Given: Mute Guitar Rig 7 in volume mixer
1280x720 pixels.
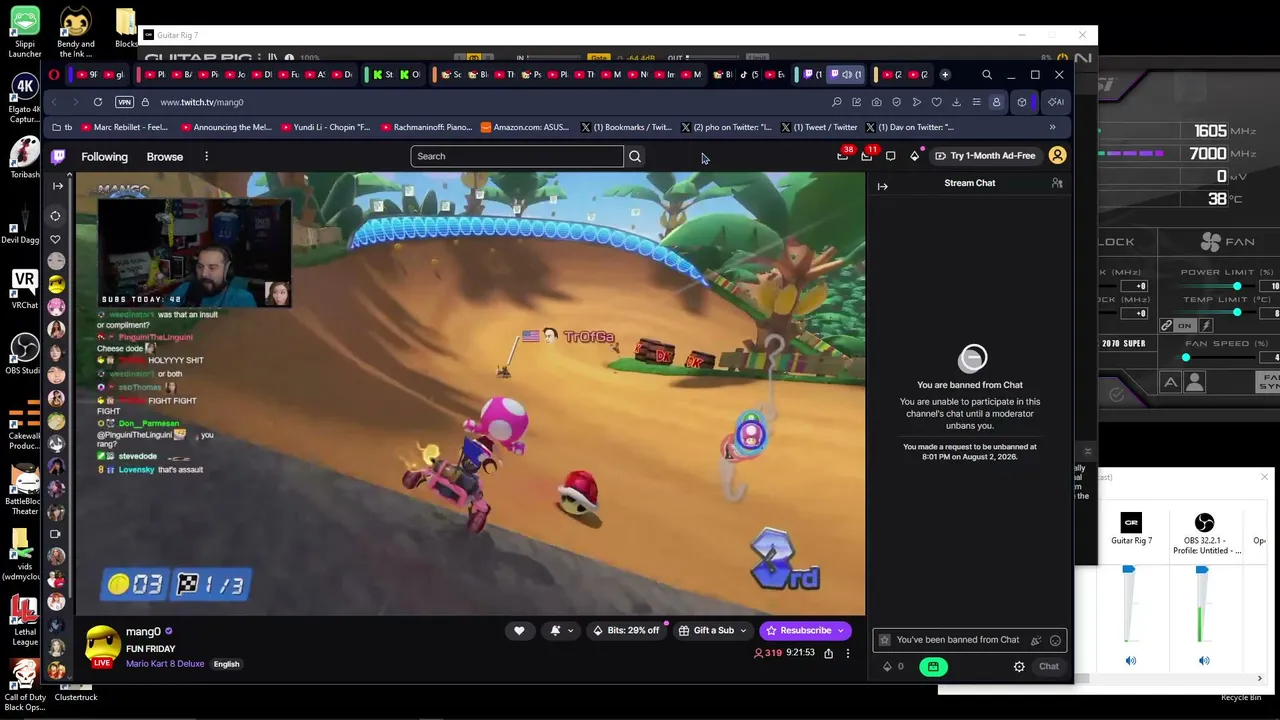Looking at the screenshot, I should tap(1131, 660).
